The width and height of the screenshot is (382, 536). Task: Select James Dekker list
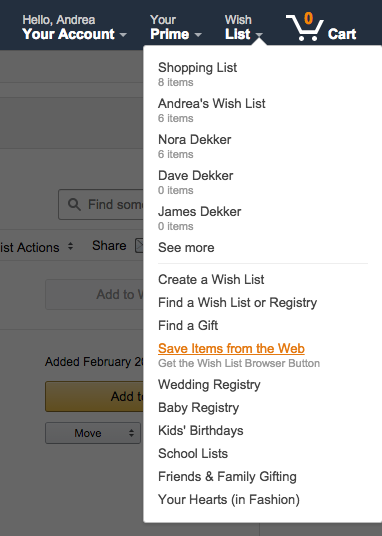pyautogui.click(x=199, y=218)
